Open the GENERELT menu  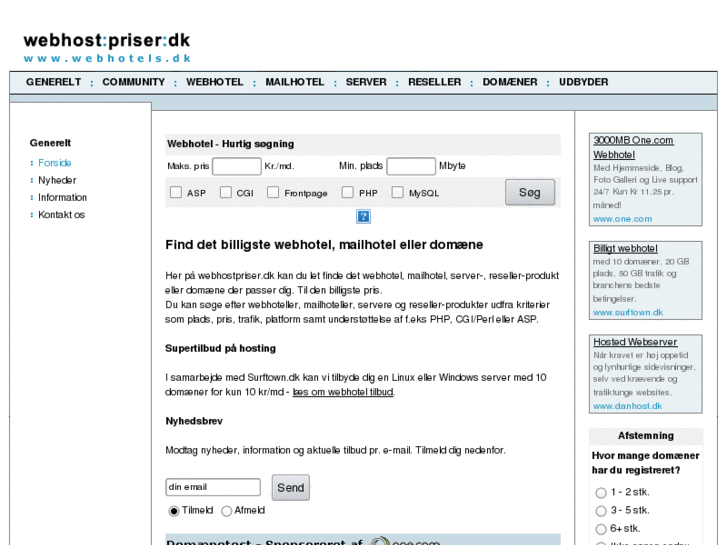(53, 82)
